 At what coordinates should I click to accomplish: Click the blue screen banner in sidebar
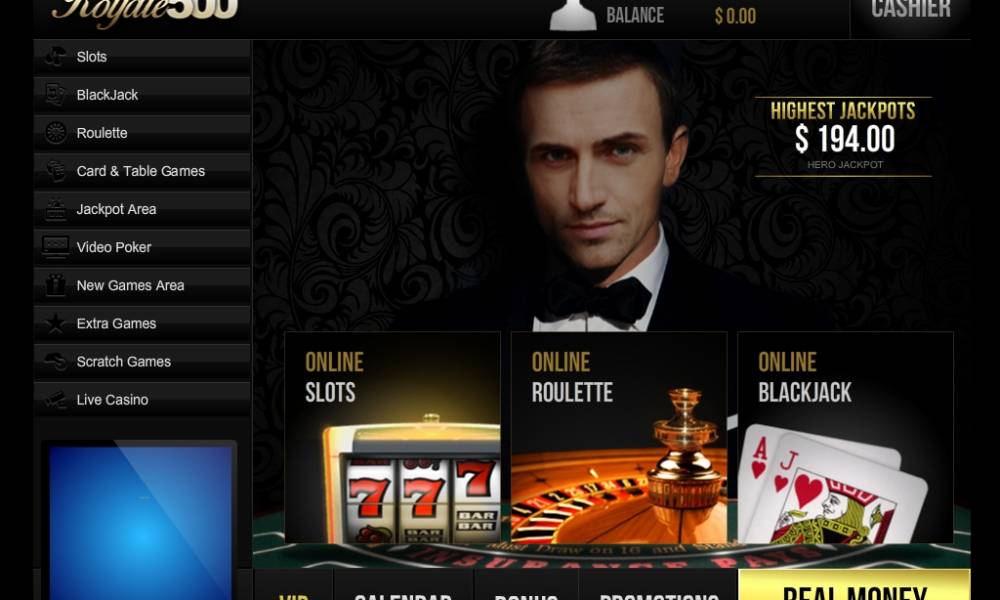pos(140,522)
